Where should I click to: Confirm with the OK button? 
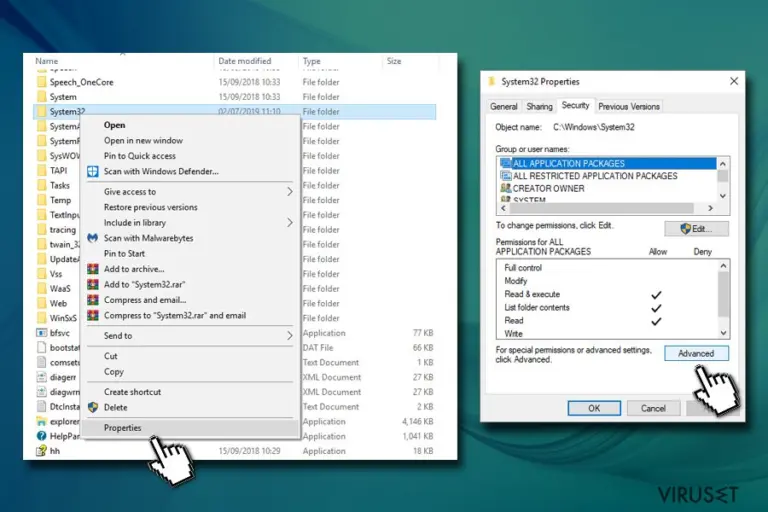[x=594, y=408]
